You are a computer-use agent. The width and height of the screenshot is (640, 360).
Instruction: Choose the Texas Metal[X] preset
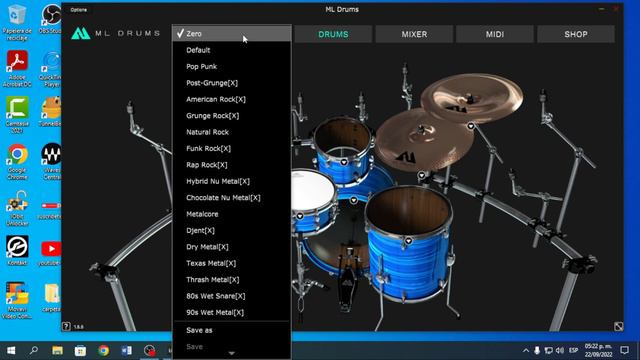[x=231, y=263]
